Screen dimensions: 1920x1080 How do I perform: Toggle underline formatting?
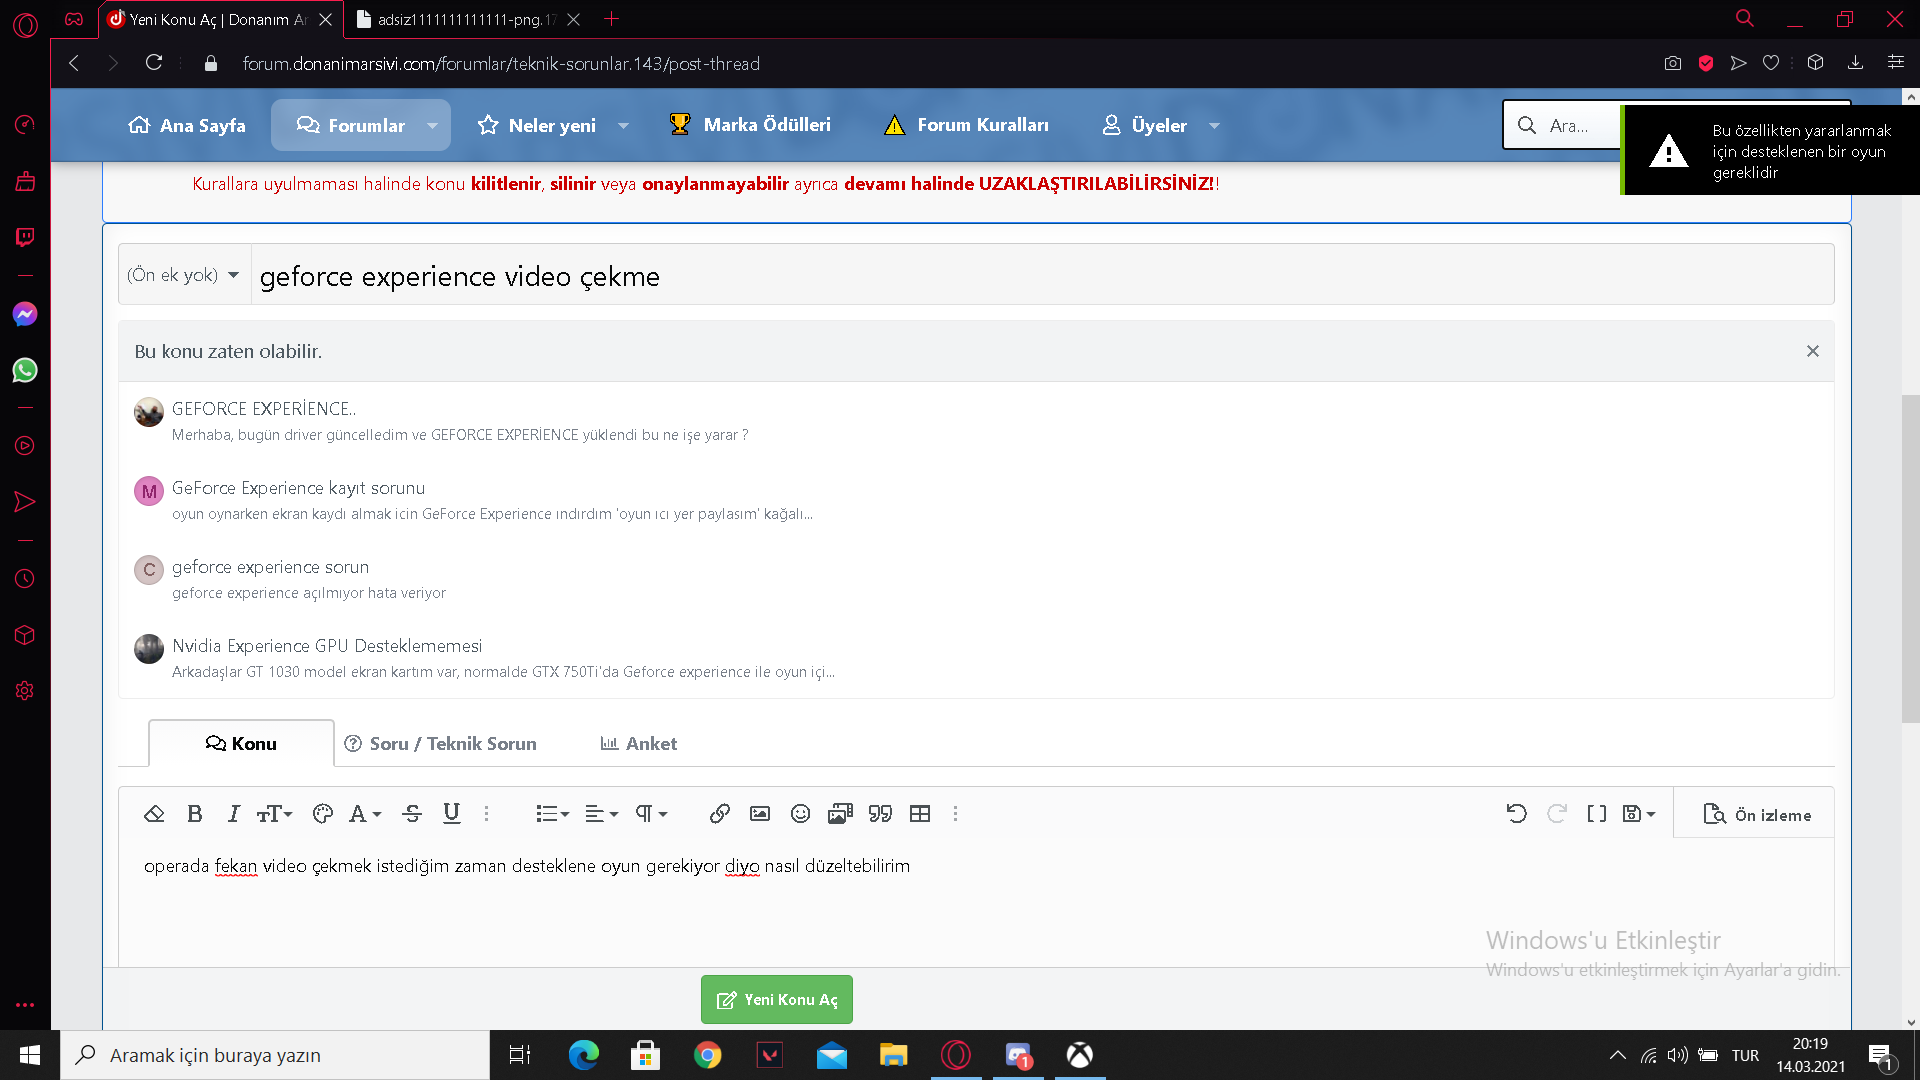(452, 814)
